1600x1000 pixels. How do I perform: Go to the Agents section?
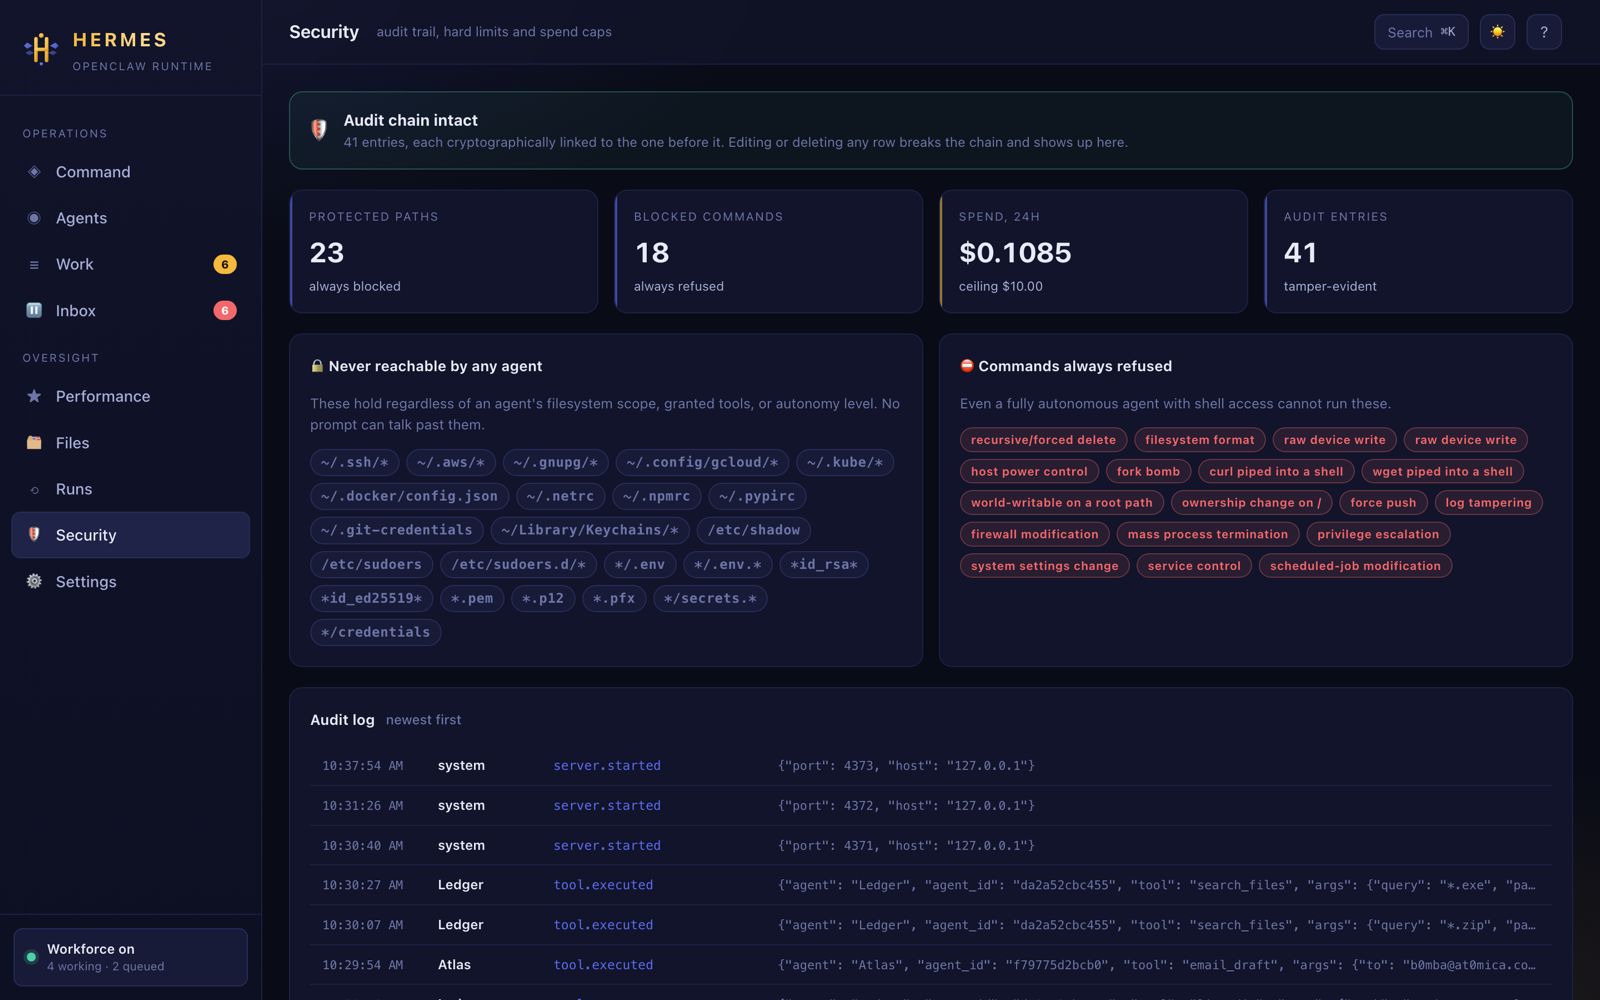point(130,218)
